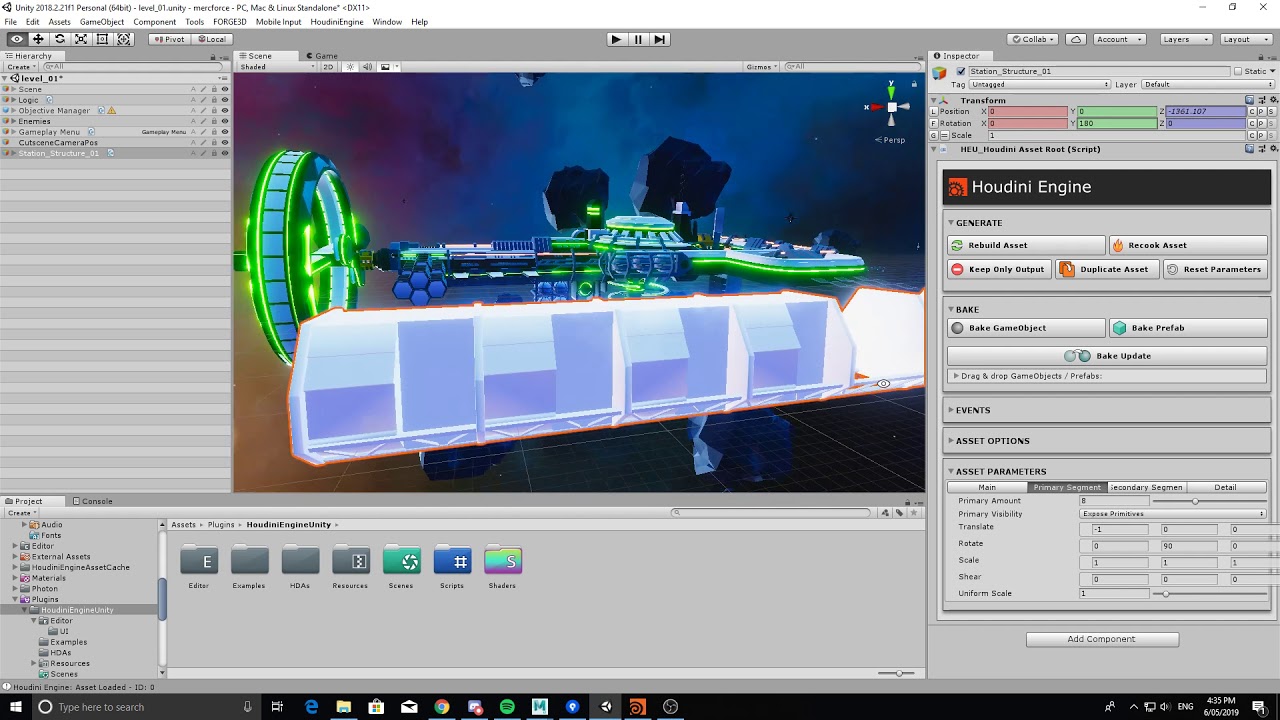Enable the Static checkbox
The height and width of the screenshot is (720, 1280).
(x=1238, y=72)
